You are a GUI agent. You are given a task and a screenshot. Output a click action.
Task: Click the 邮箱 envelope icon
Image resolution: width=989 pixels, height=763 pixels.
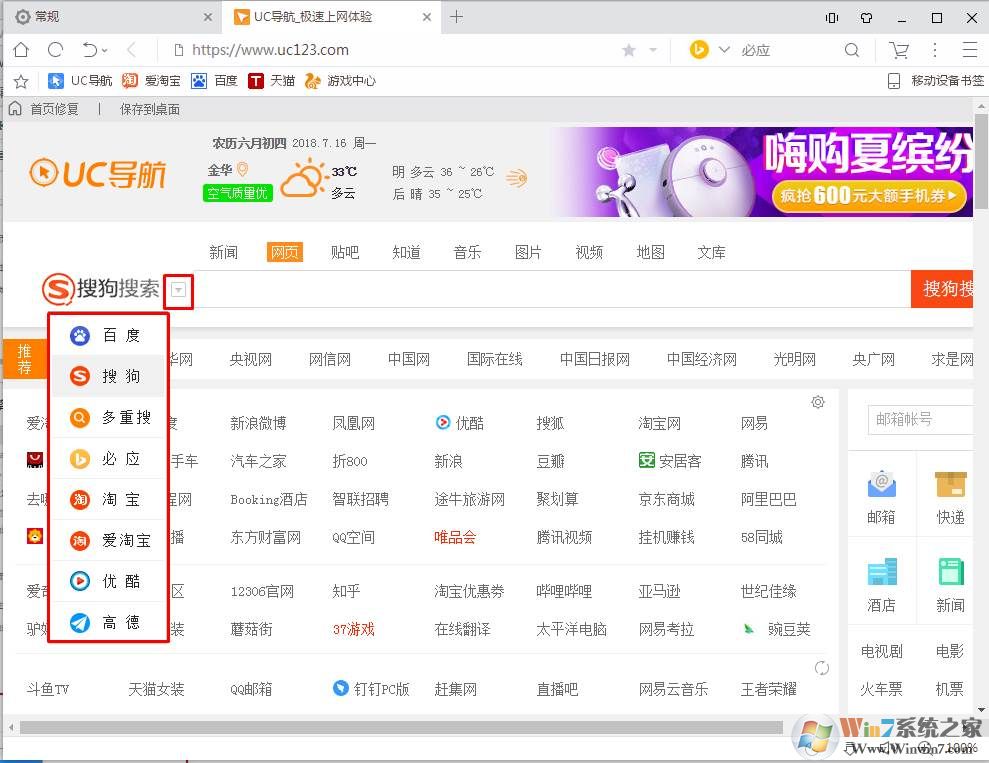pyautogui.click(x=881, y=485)
